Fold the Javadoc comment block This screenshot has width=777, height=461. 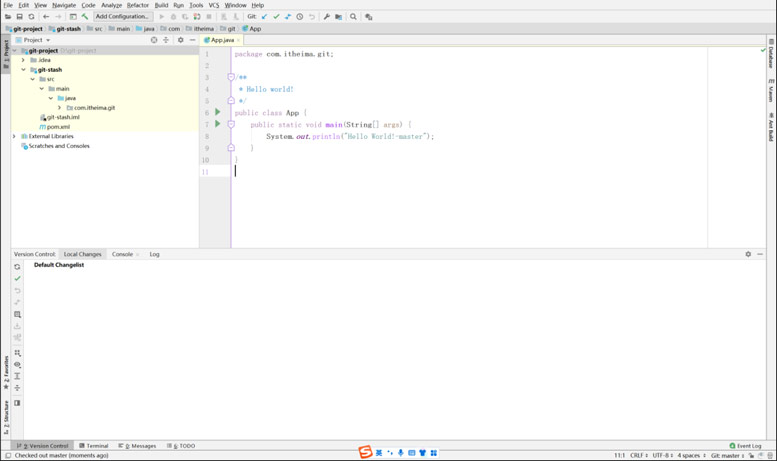click(x=231, y=77)
